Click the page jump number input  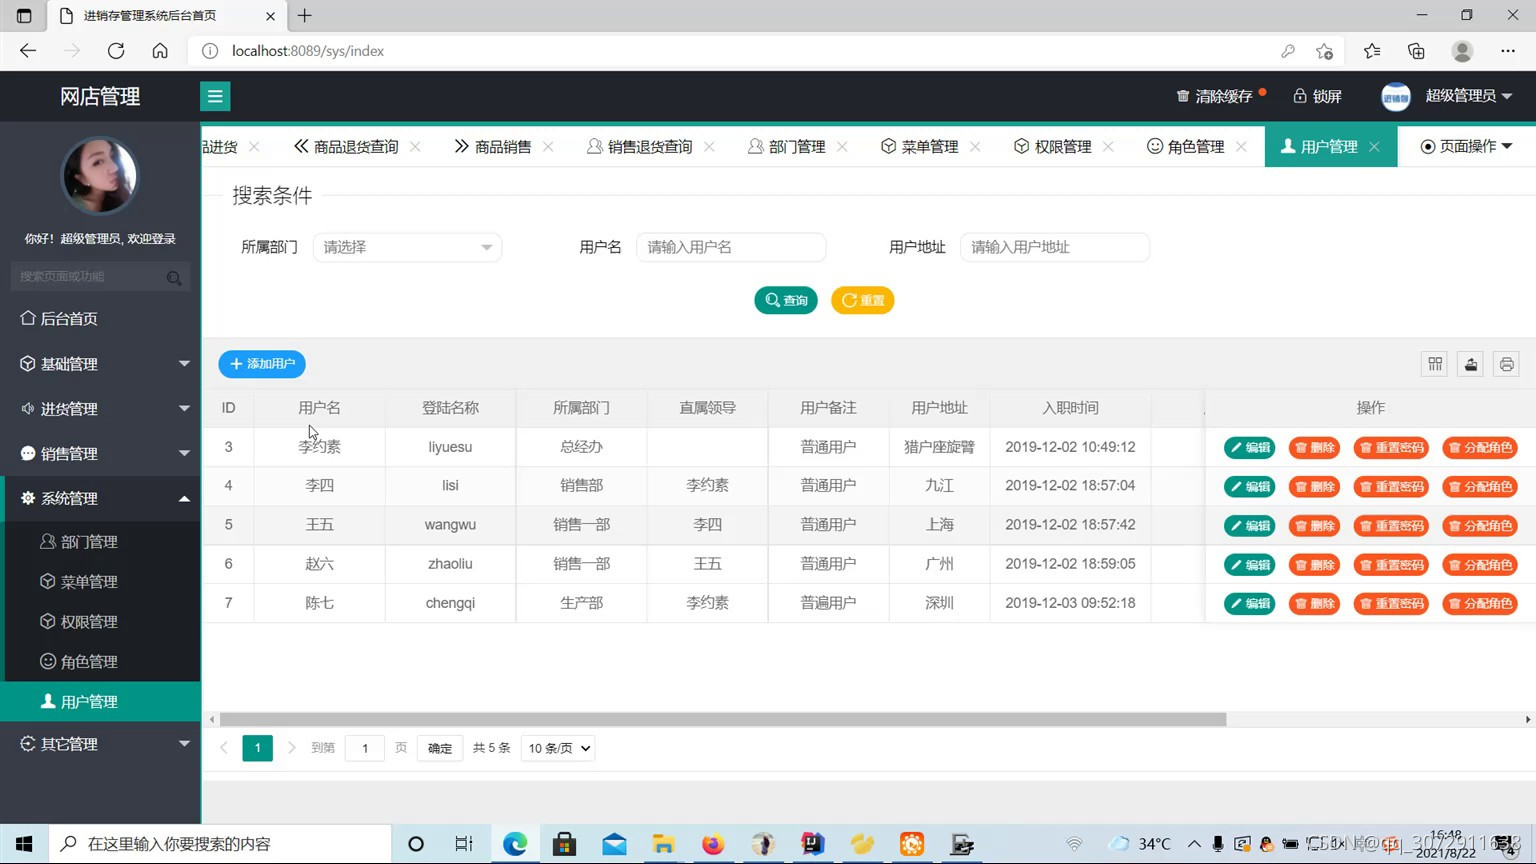tap(365, 748)
